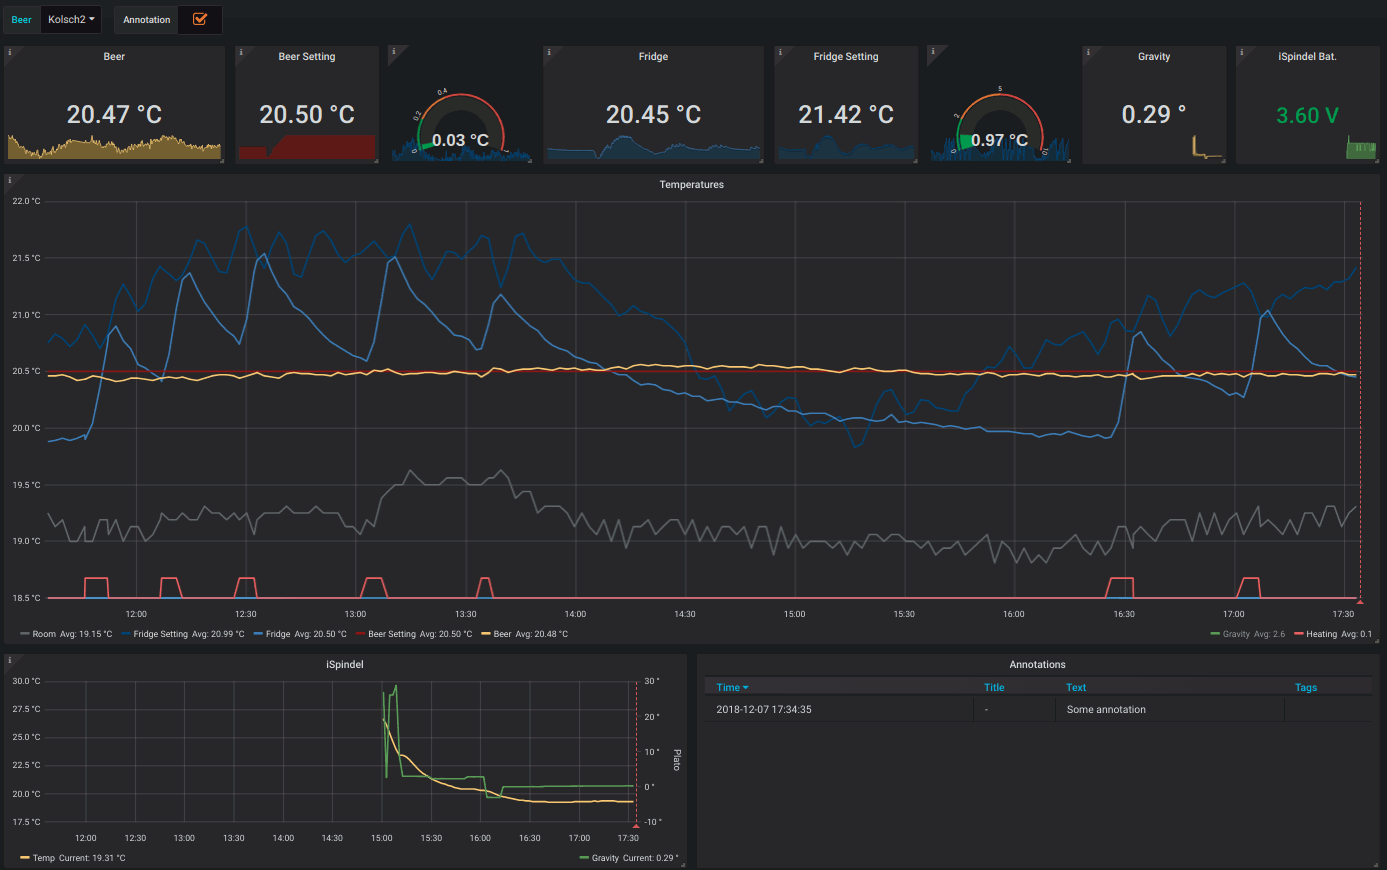Click the info icon on Gravity panel
1387x870 pixels.
[1088, 52]
